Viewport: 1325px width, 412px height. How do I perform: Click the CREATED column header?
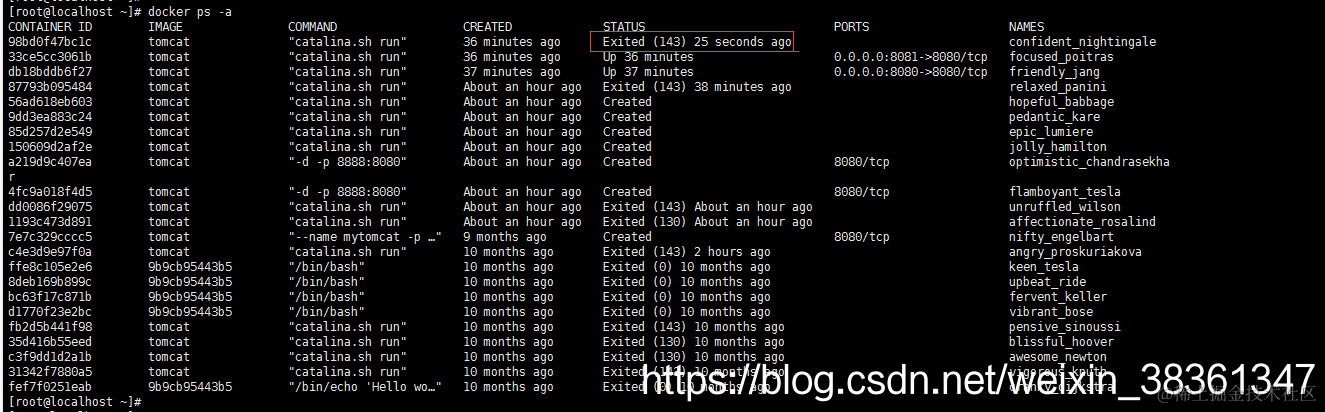487,27
